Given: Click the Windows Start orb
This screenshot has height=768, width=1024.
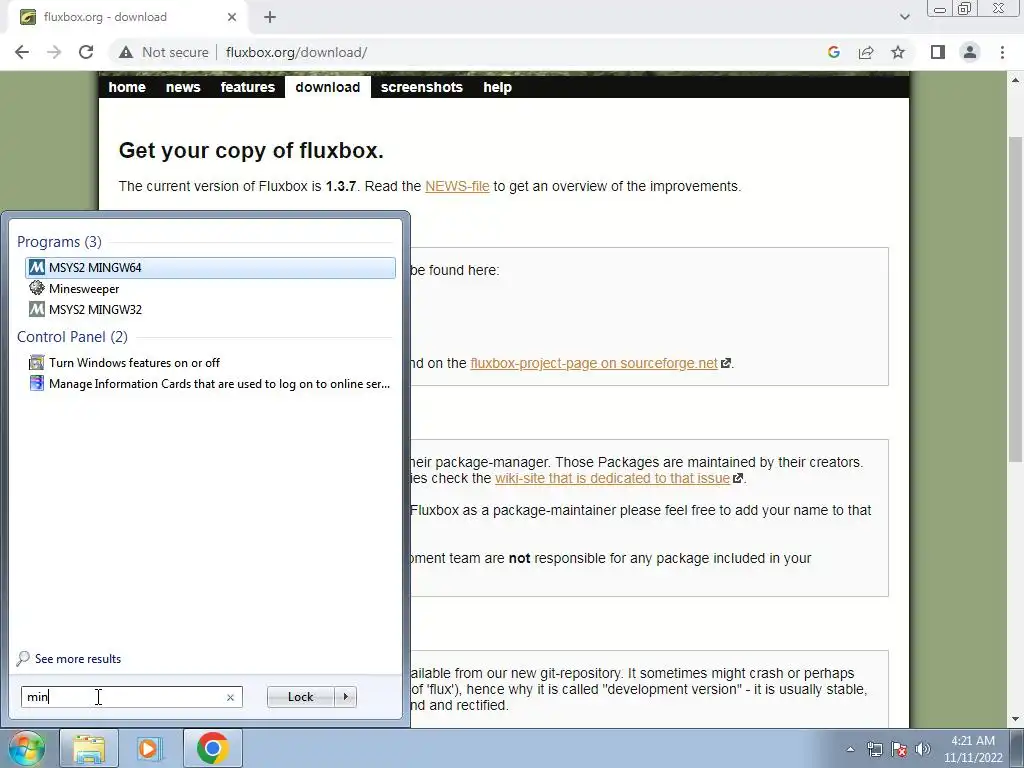Looking at the screenshot, I should (x=27, y=748).
